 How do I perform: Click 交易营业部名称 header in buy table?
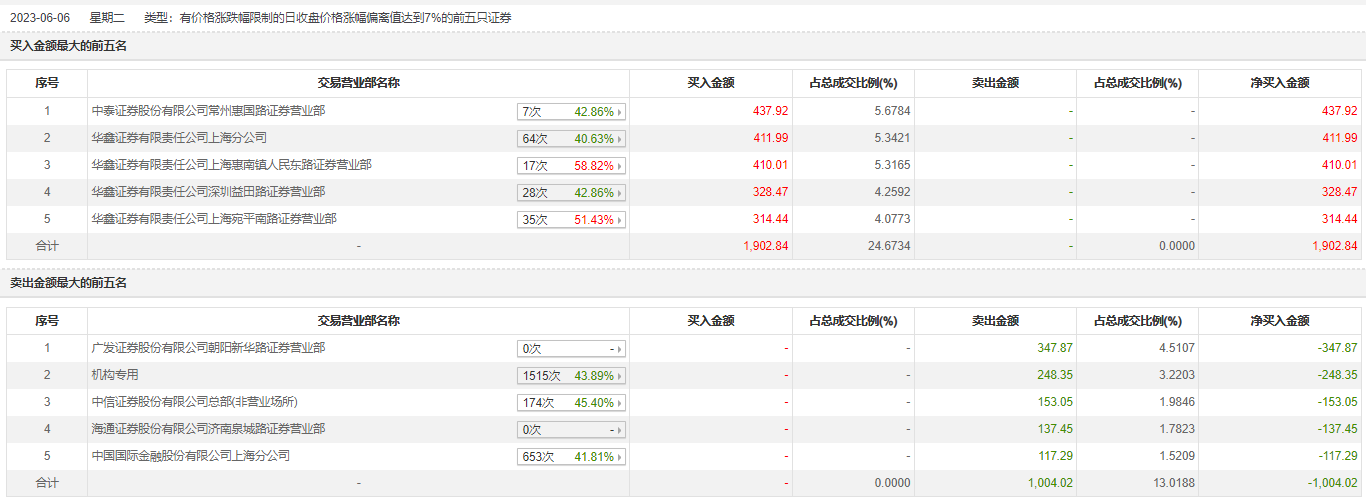[x=358, y=84]
